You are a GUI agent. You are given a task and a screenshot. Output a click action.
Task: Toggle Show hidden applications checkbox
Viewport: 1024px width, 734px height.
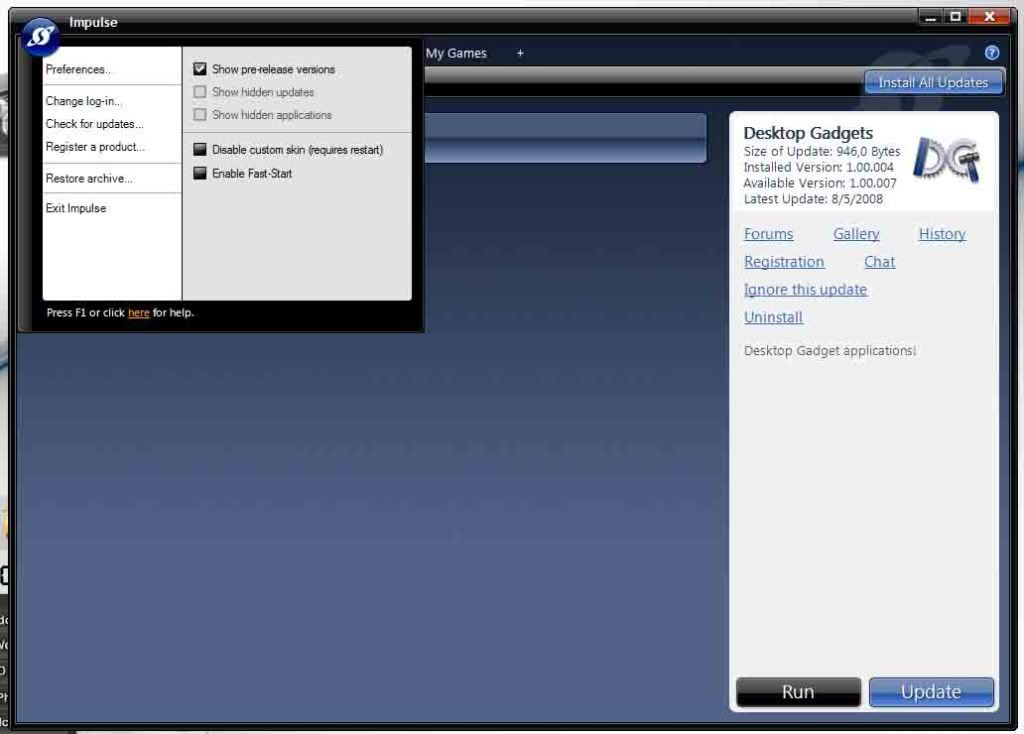200,115
